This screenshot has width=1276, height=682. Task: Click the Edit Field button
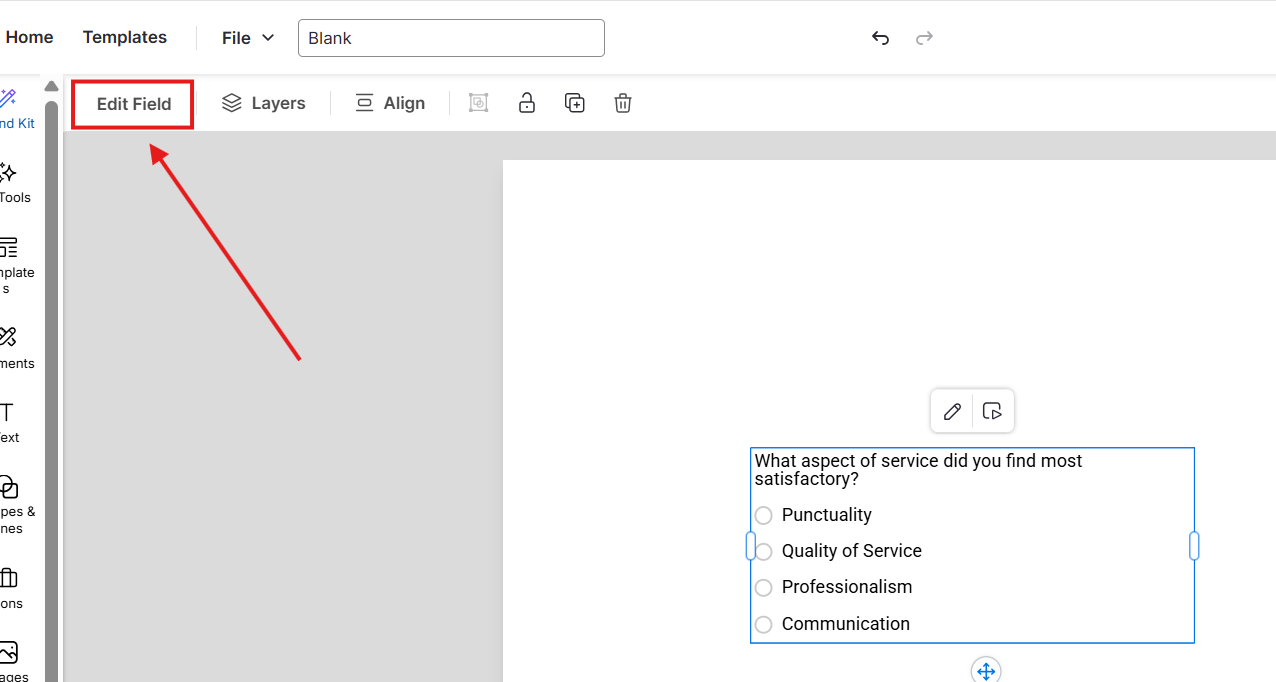click(x=133, y=104)
